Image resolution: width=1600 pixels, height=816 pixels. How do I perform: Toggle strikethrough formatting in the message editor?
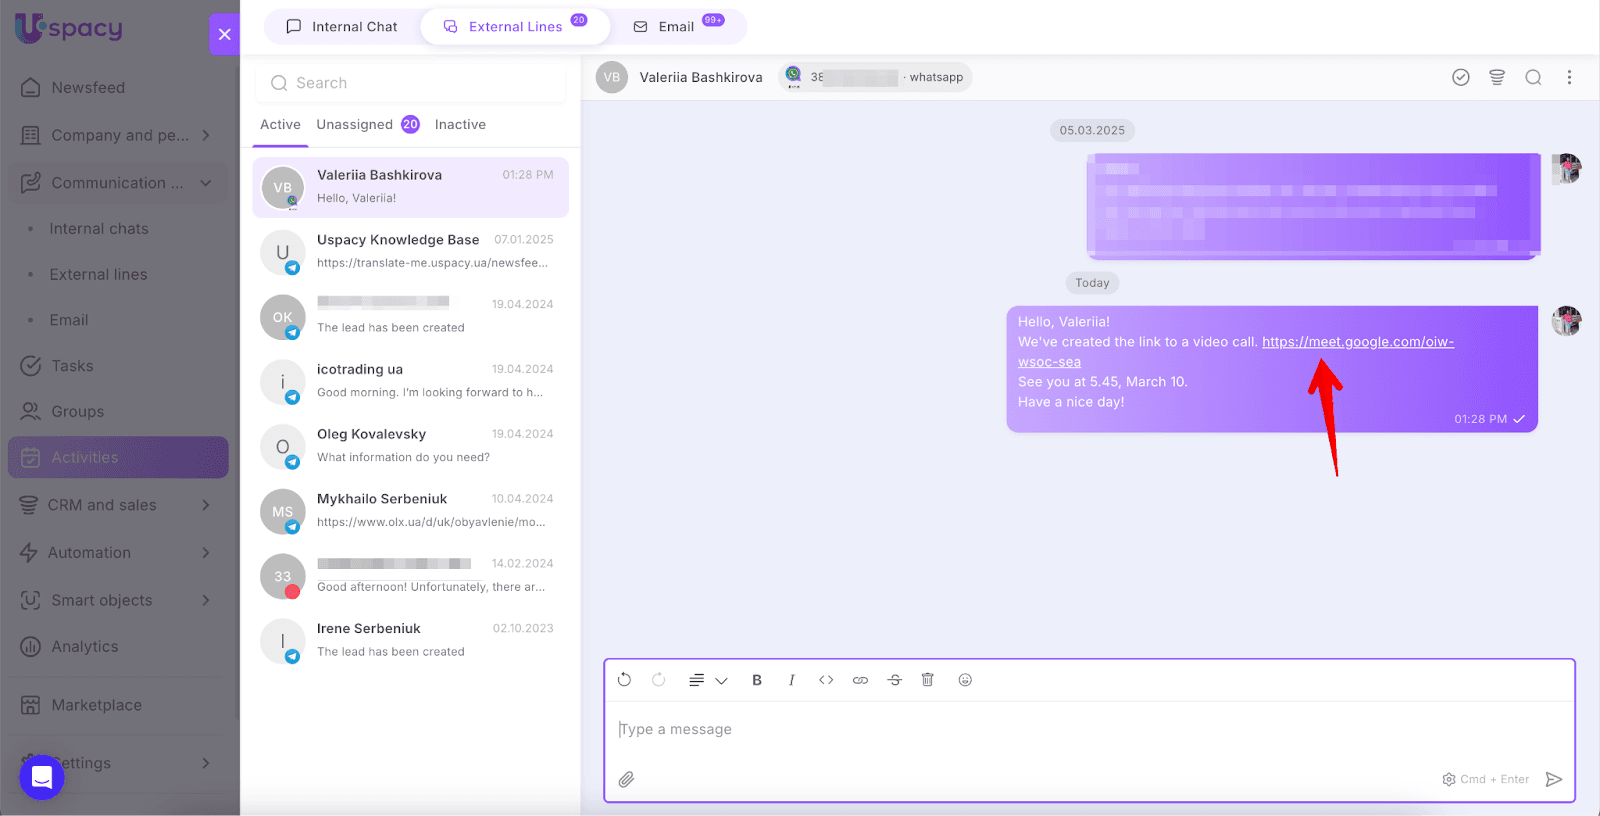[x=894, y=680]
